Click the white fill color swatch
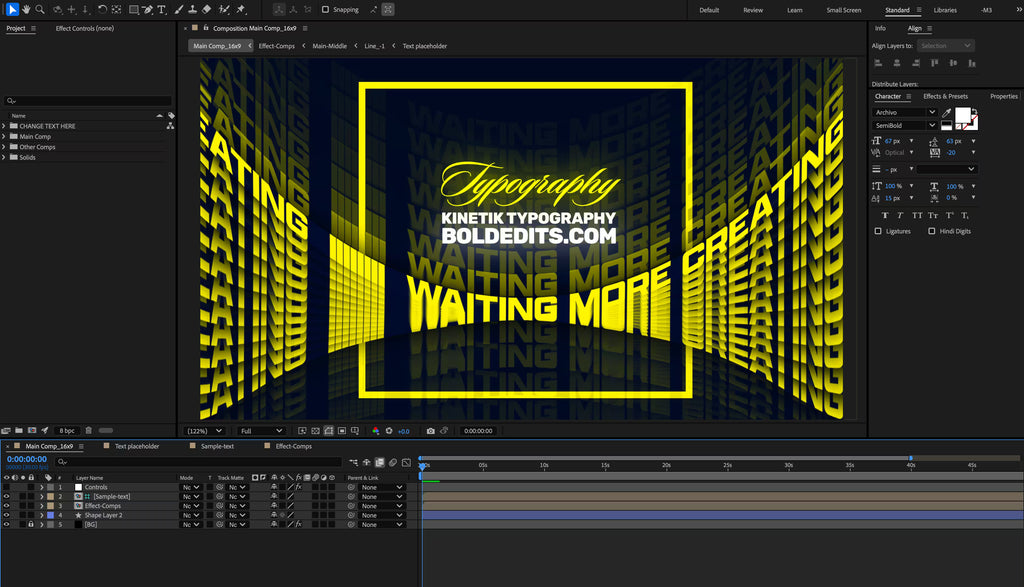This screenshot has width=1024, height=587. pyautogui.click(x=965, y=116)
